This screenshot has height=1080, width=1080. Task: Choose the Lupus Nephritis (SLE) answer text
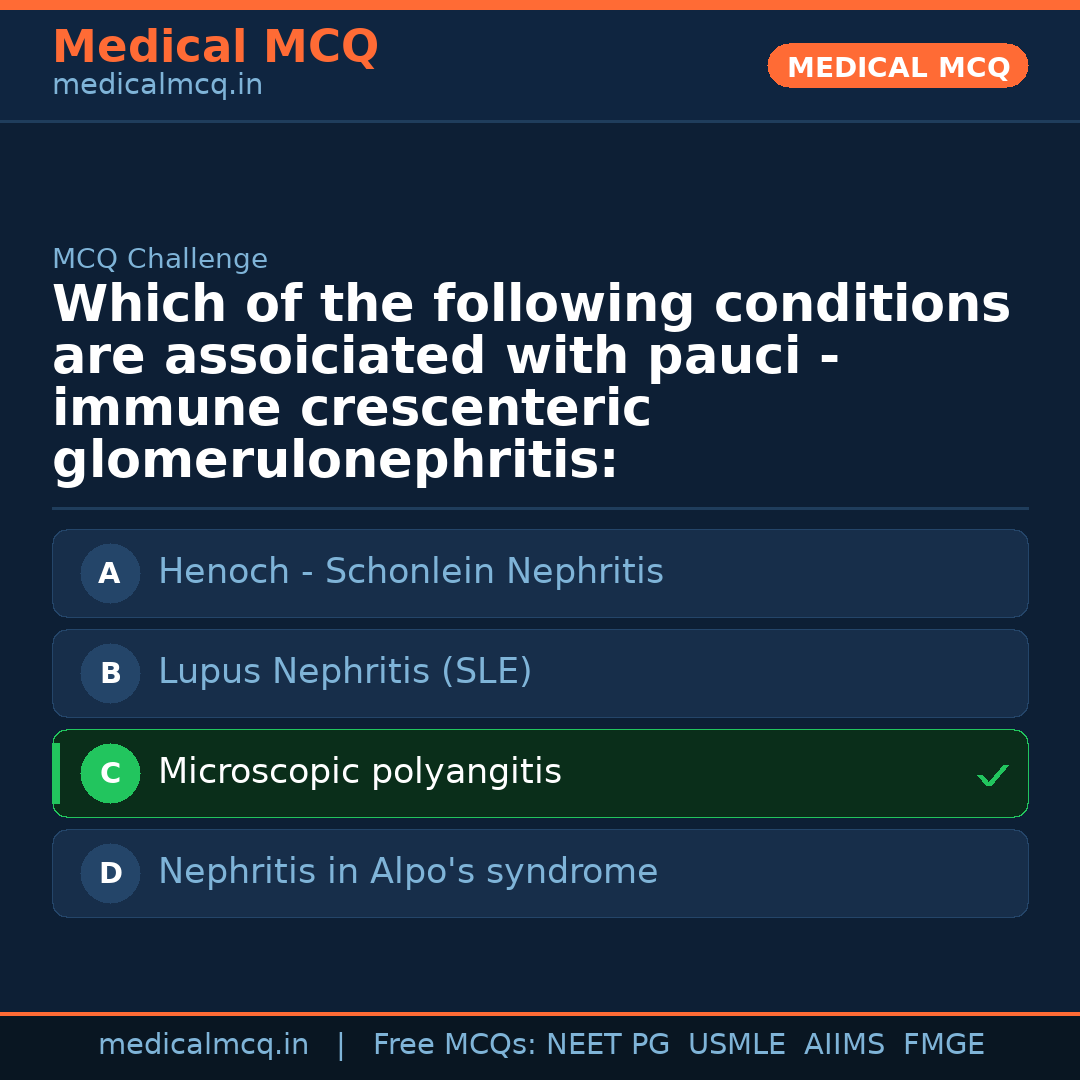tap(345, 672)
